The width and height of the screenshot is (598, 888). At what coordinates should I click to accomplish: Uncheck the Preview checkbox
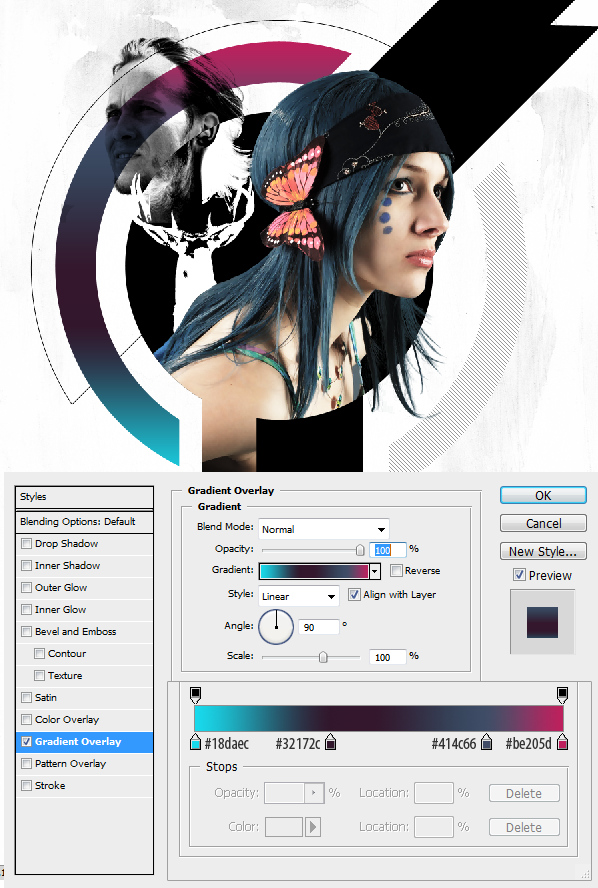click(519, 575)
